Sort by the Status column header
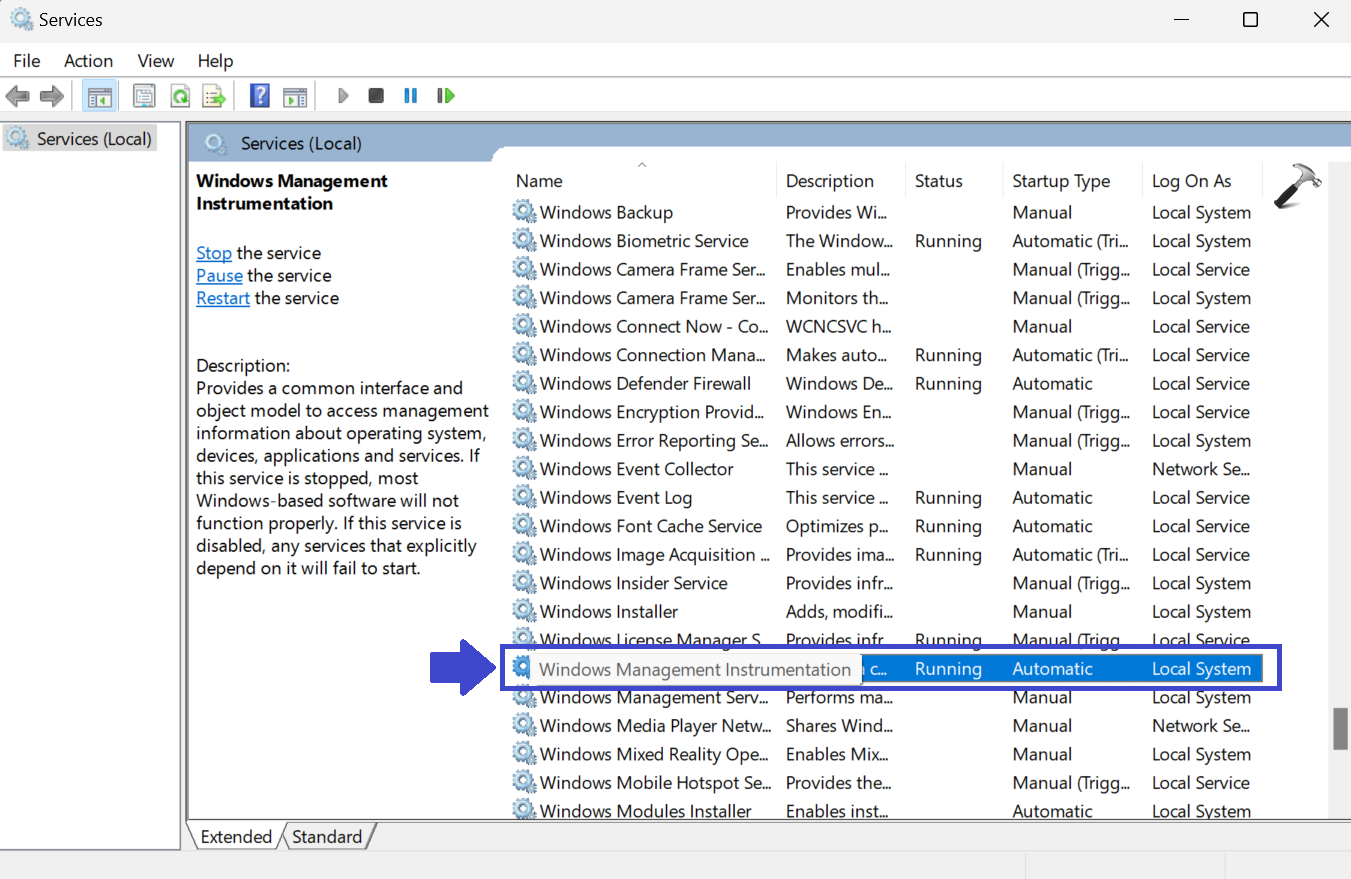Image resolution: width=1351 pixels, height=879 pixels. (x=938, y=181)
